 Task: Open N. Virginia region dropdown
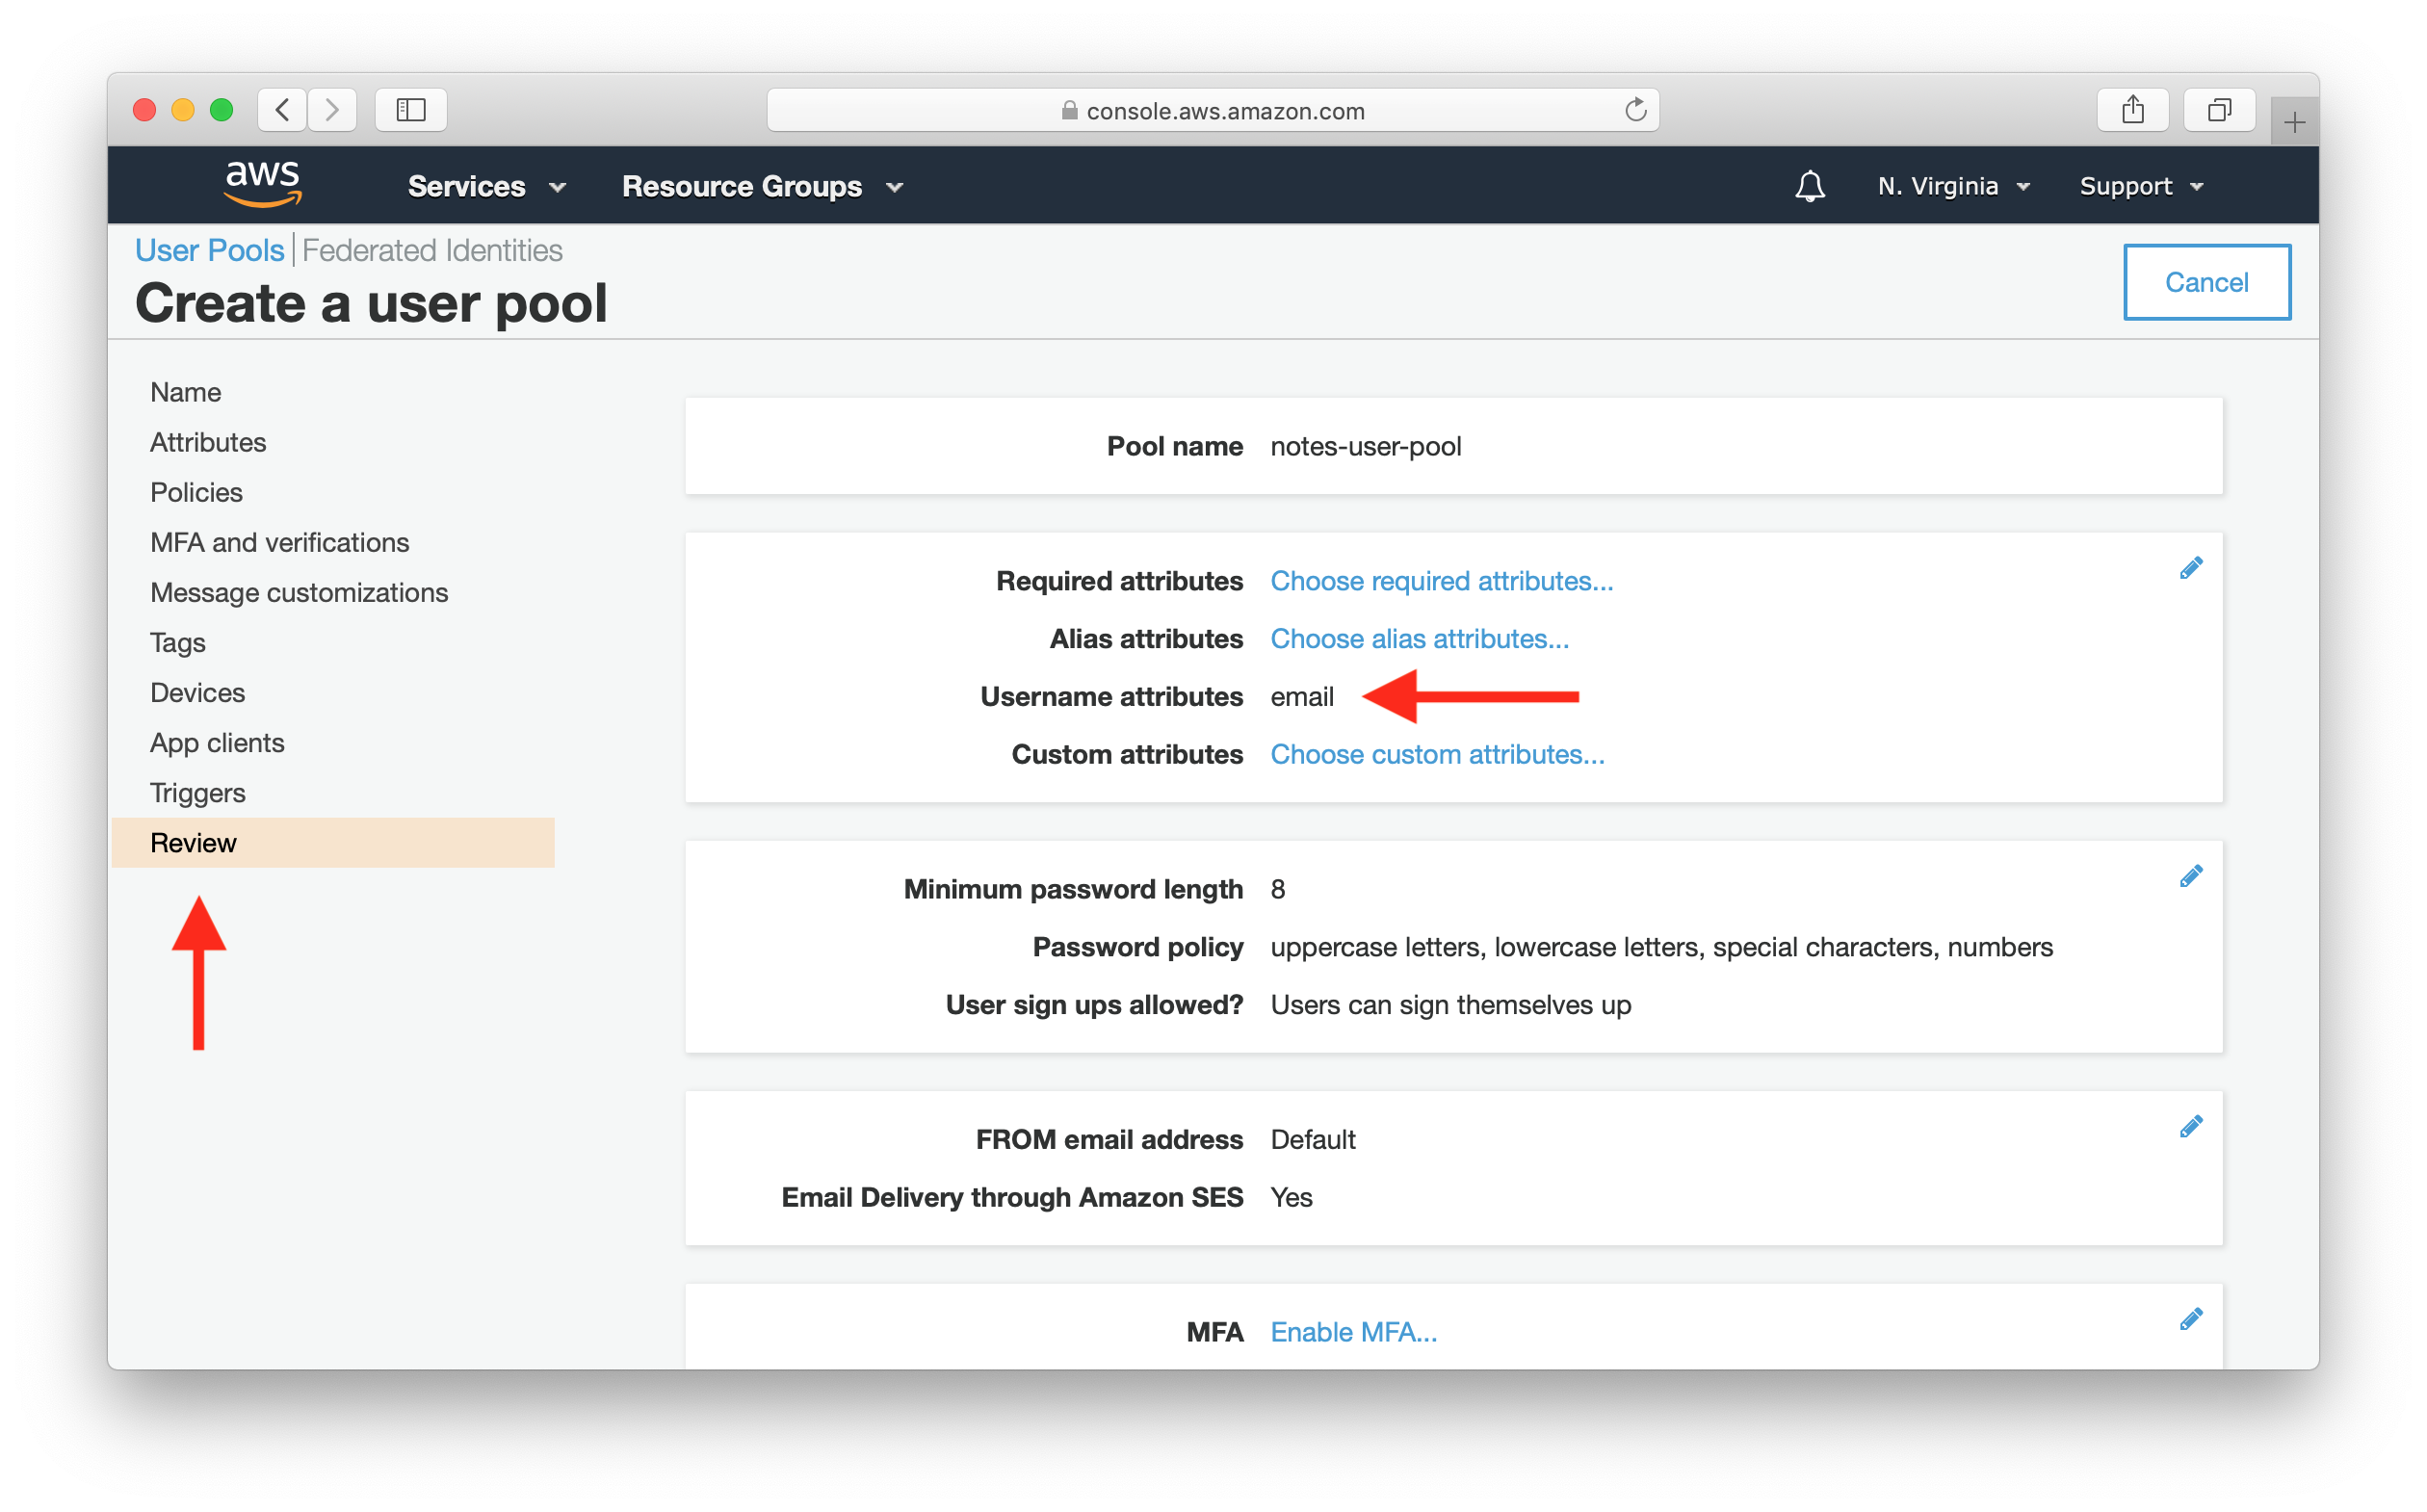click(x=1951, y=187)
